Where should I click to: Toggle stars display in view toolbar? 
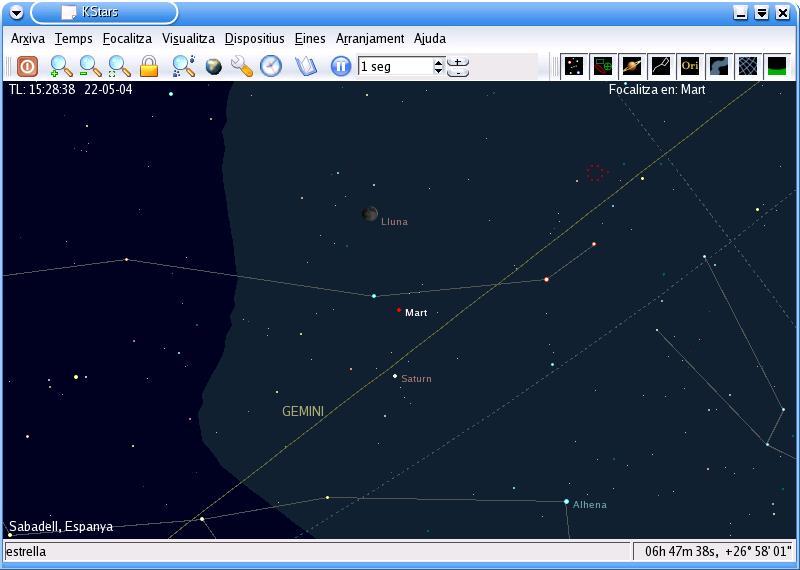coord(574,66)
